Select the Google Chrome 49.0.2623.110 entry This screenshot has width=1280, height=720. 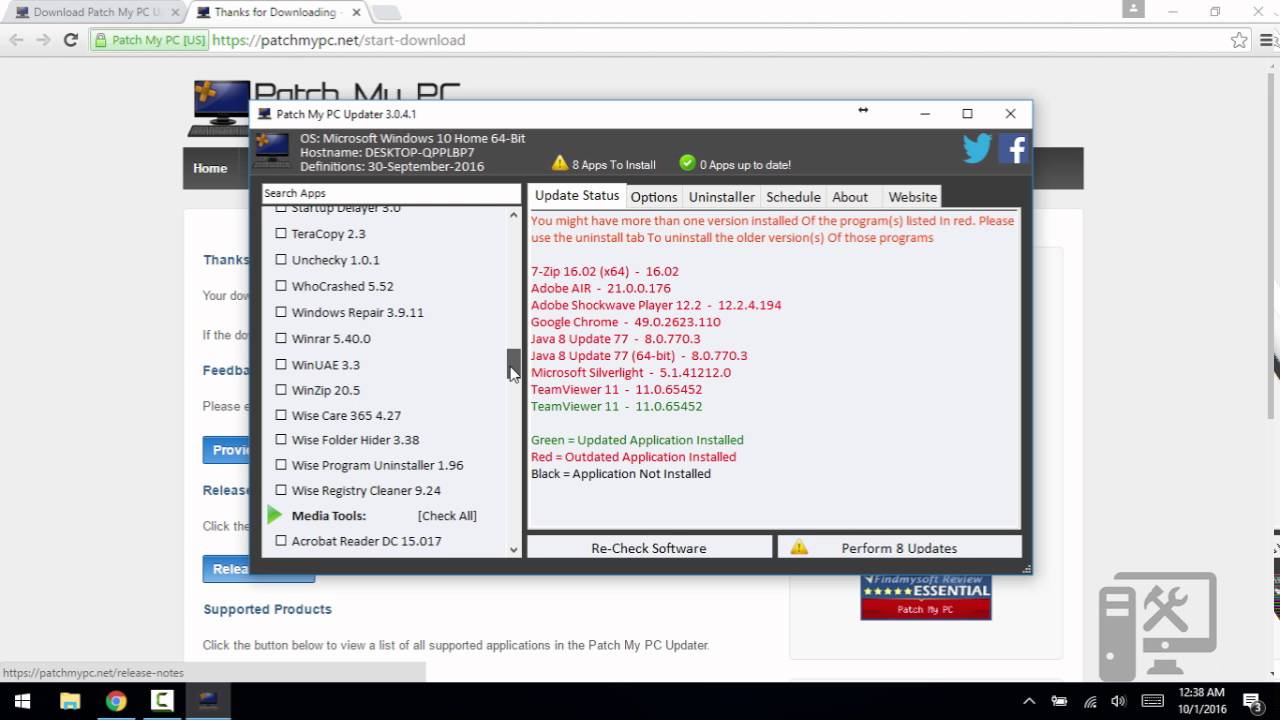[626, 322]
